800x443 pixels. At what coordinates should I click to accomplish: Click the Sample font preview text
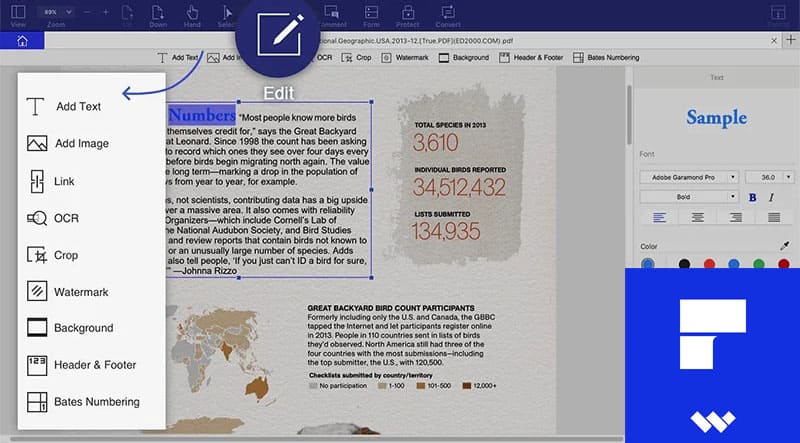(716, 118)
